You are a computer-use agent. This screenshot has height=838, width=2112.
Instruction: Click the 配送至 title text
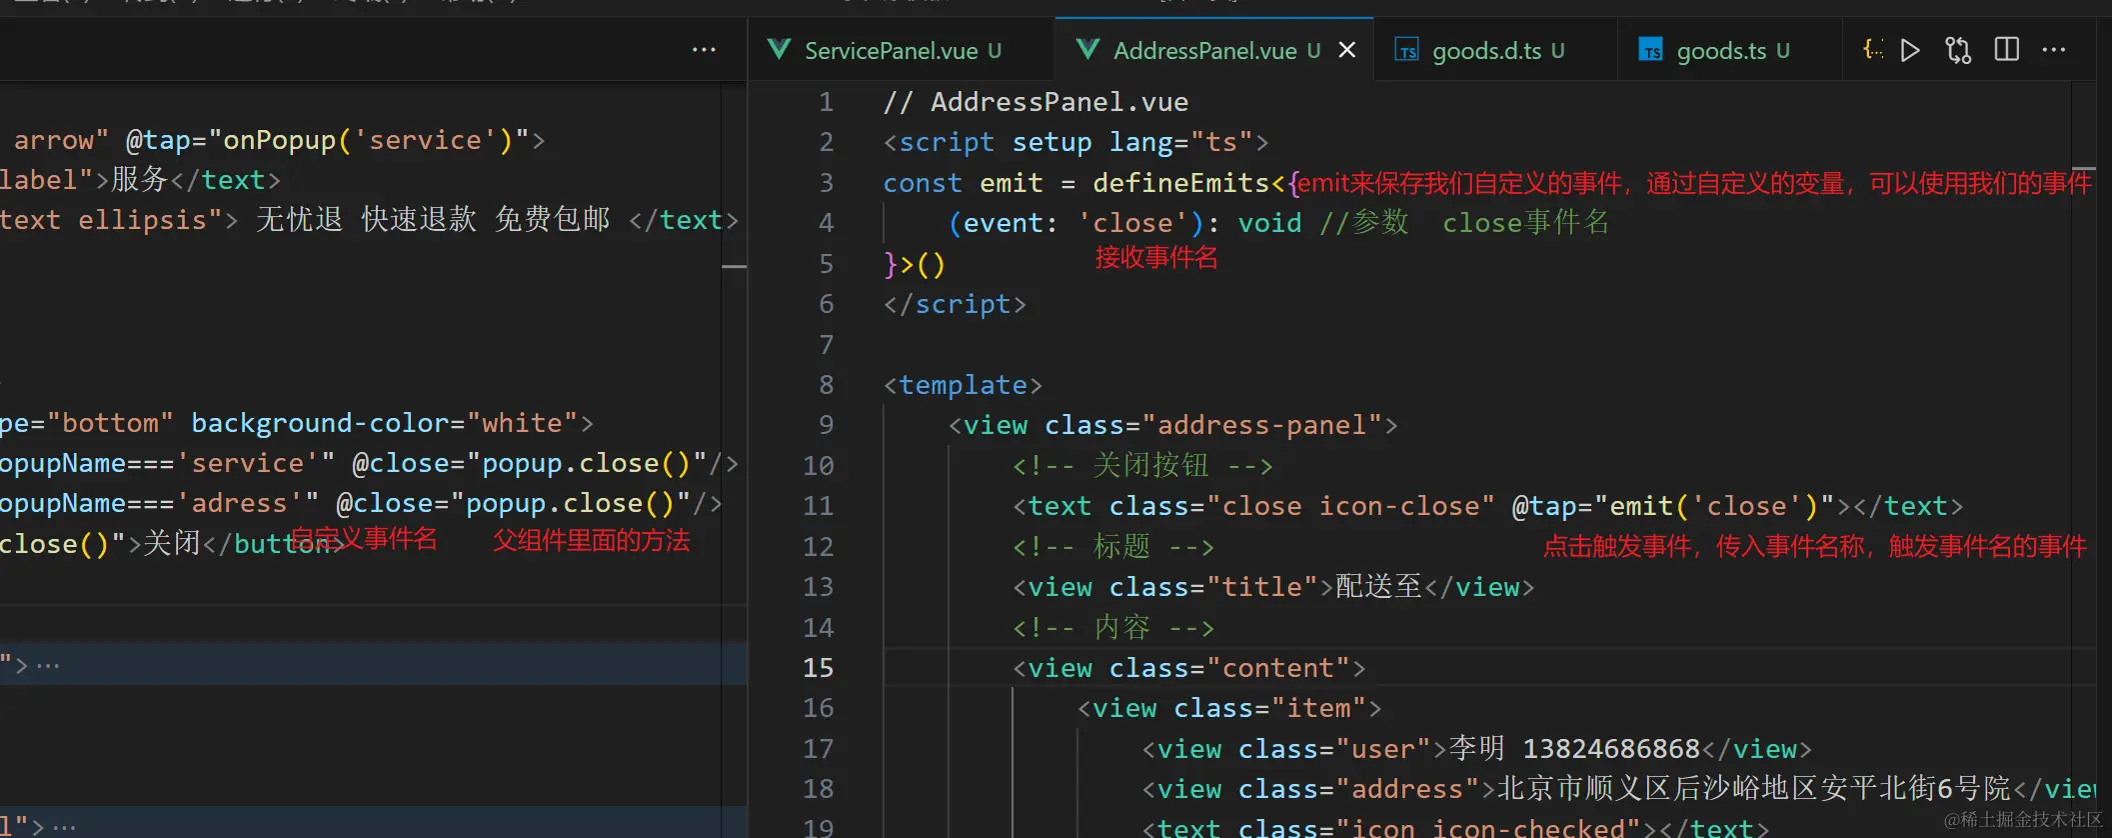pyautogui.click(x=1379, y=586)
